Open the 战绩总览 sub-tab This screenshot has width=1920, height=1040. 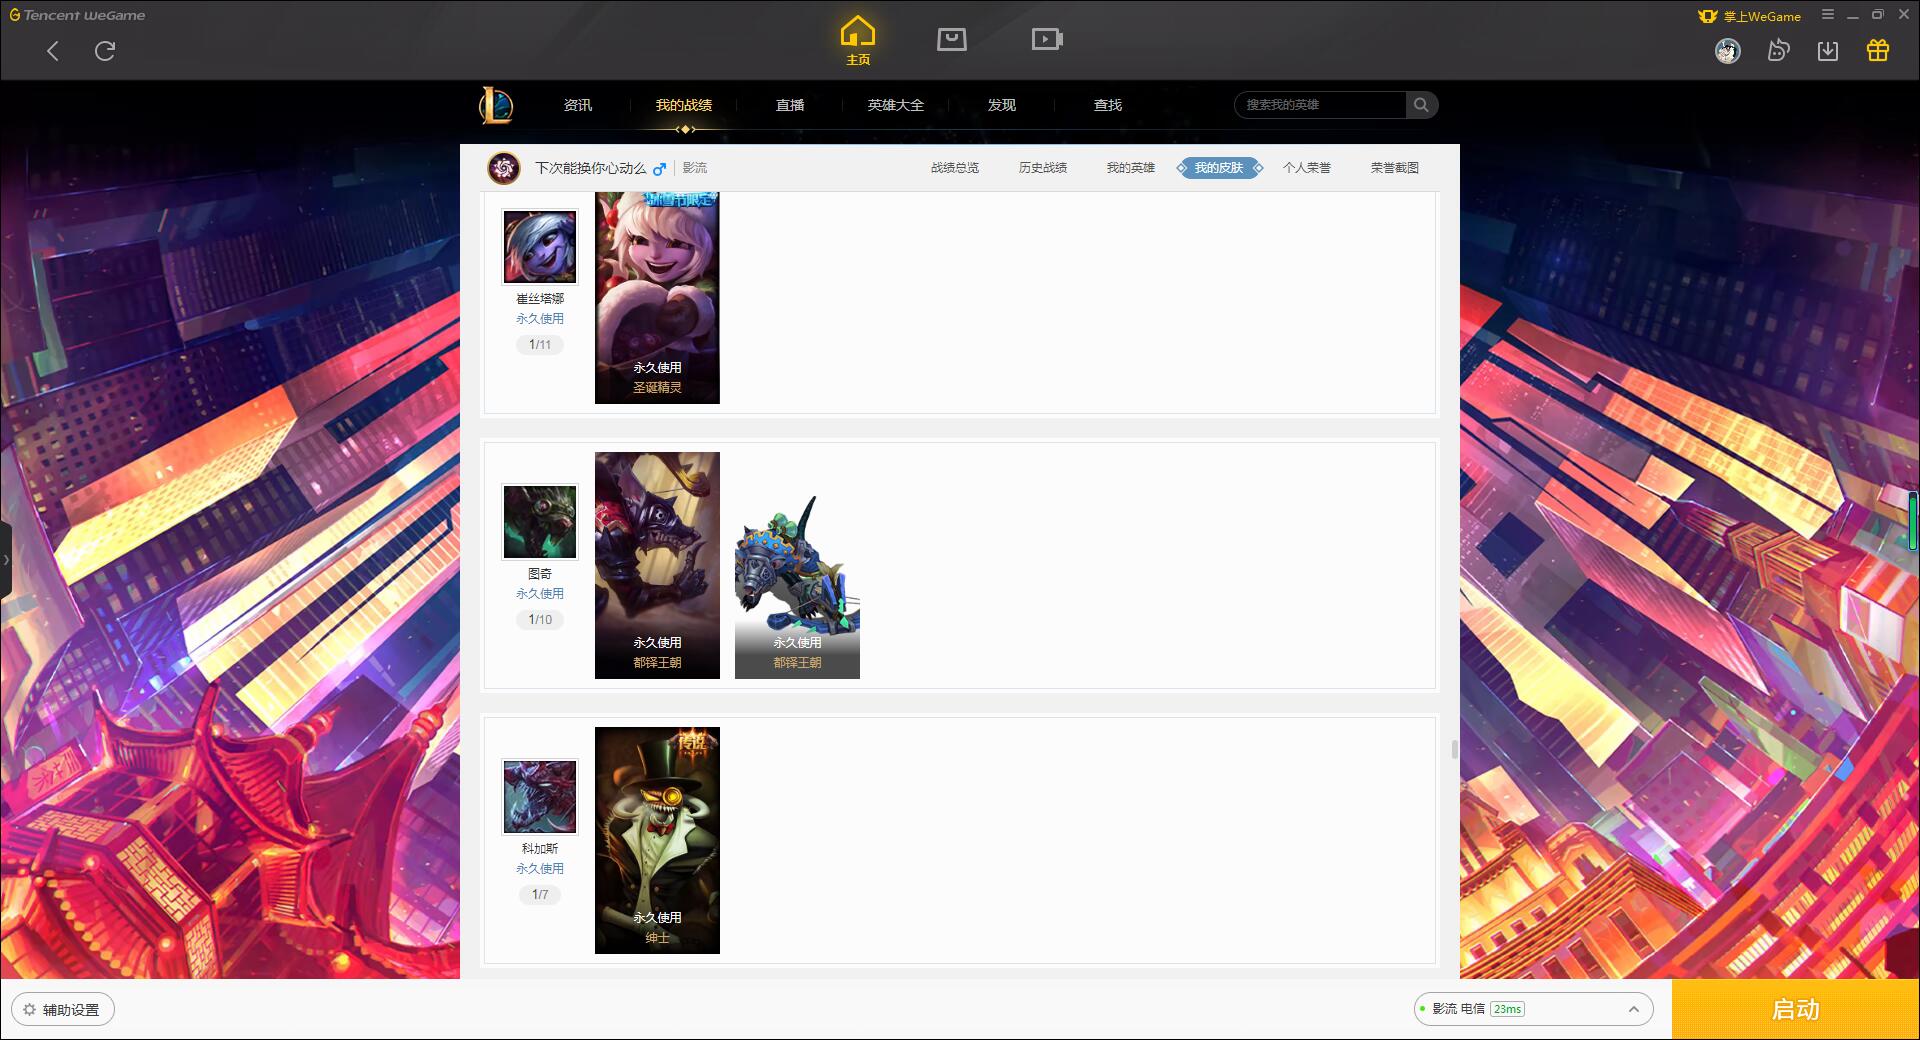click(x=955, y=168)
